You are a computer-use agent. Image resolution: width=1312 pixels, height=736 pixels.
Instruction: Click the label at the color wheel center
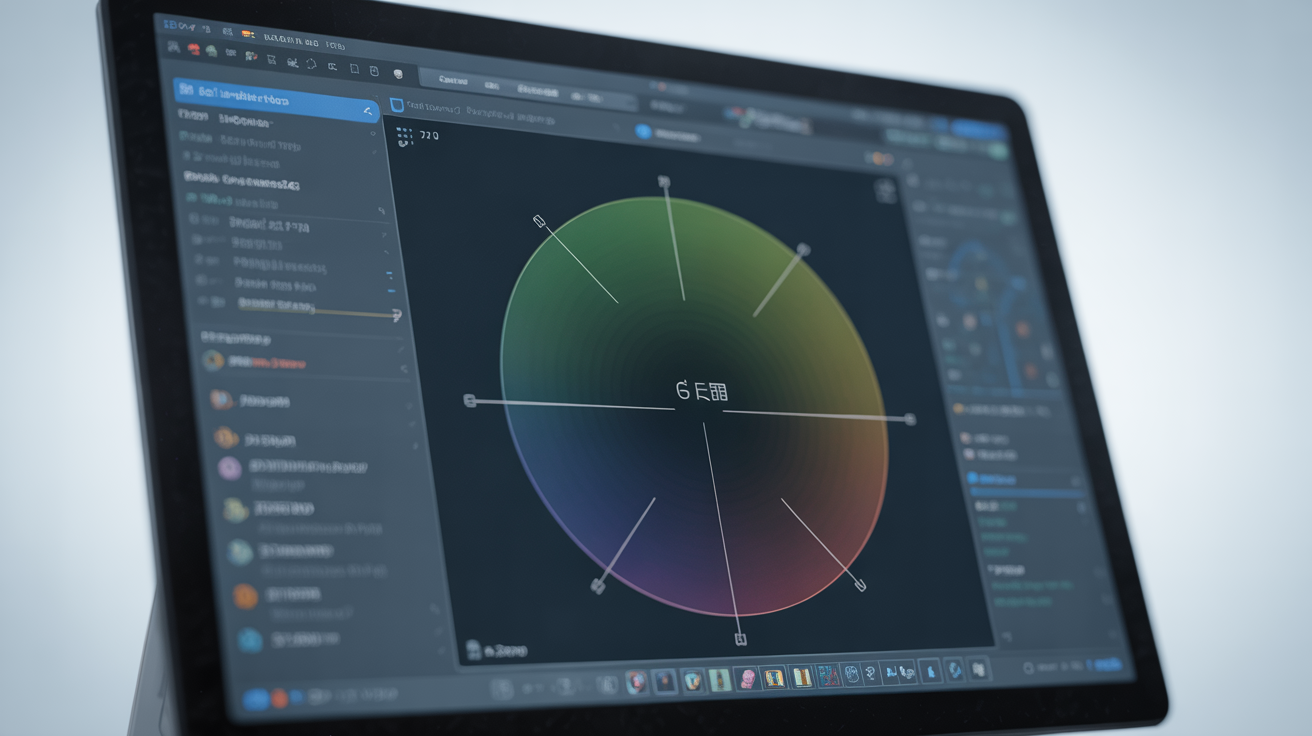pos(702,391)
